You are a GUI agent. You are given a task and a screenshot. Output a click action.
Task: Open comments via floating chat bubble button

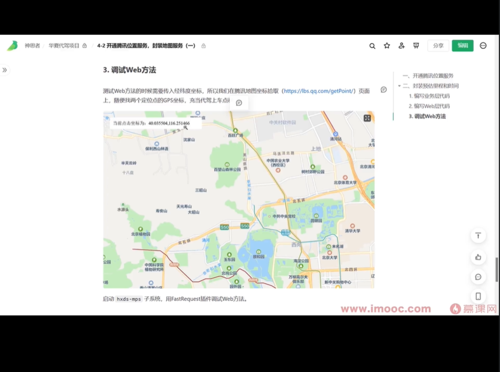478,277
